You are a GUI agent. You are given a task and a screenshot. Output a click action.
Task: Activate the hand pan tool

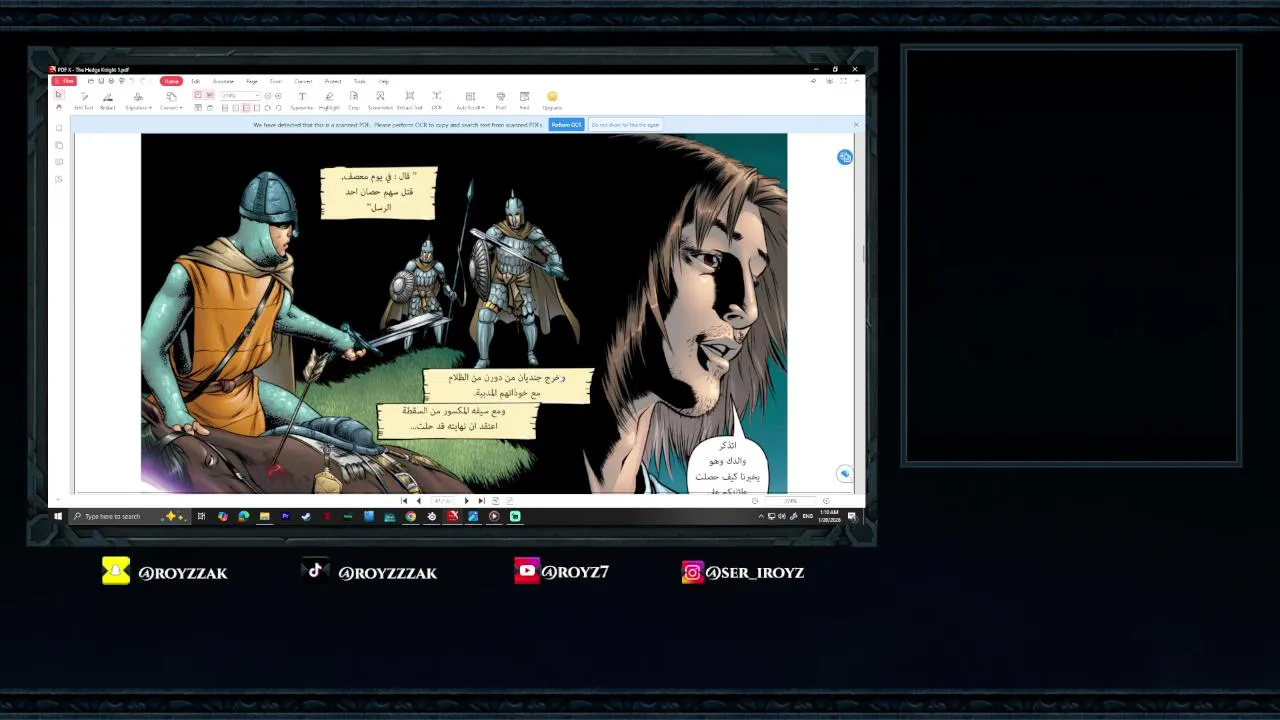pyautogui.click(x=58, y=107)
